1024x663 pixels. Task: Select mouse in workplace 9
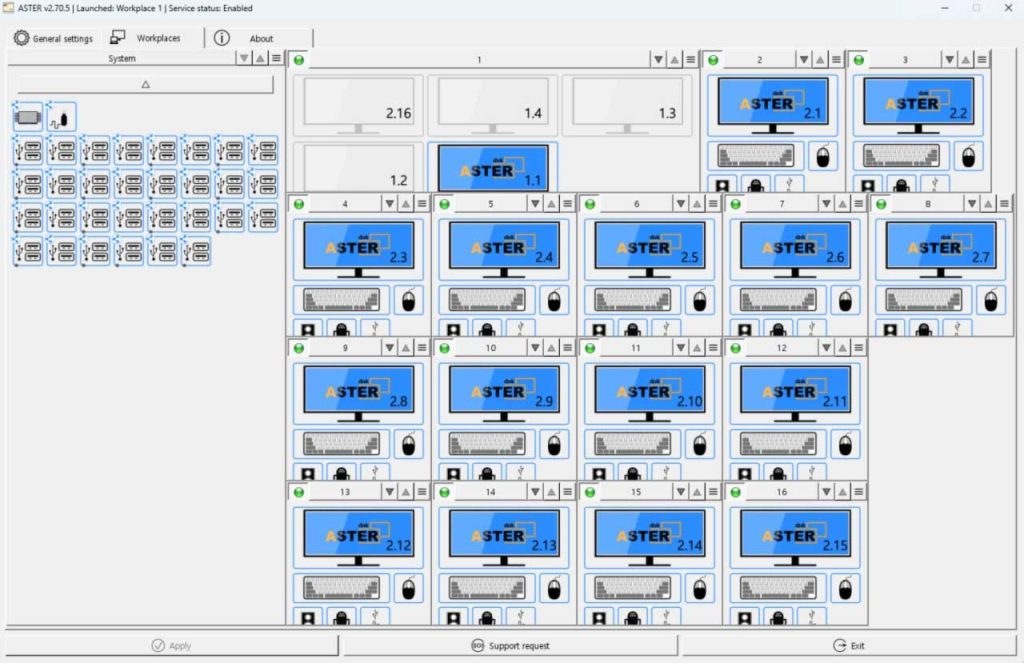pyautogui.click(x=409, y=445)
